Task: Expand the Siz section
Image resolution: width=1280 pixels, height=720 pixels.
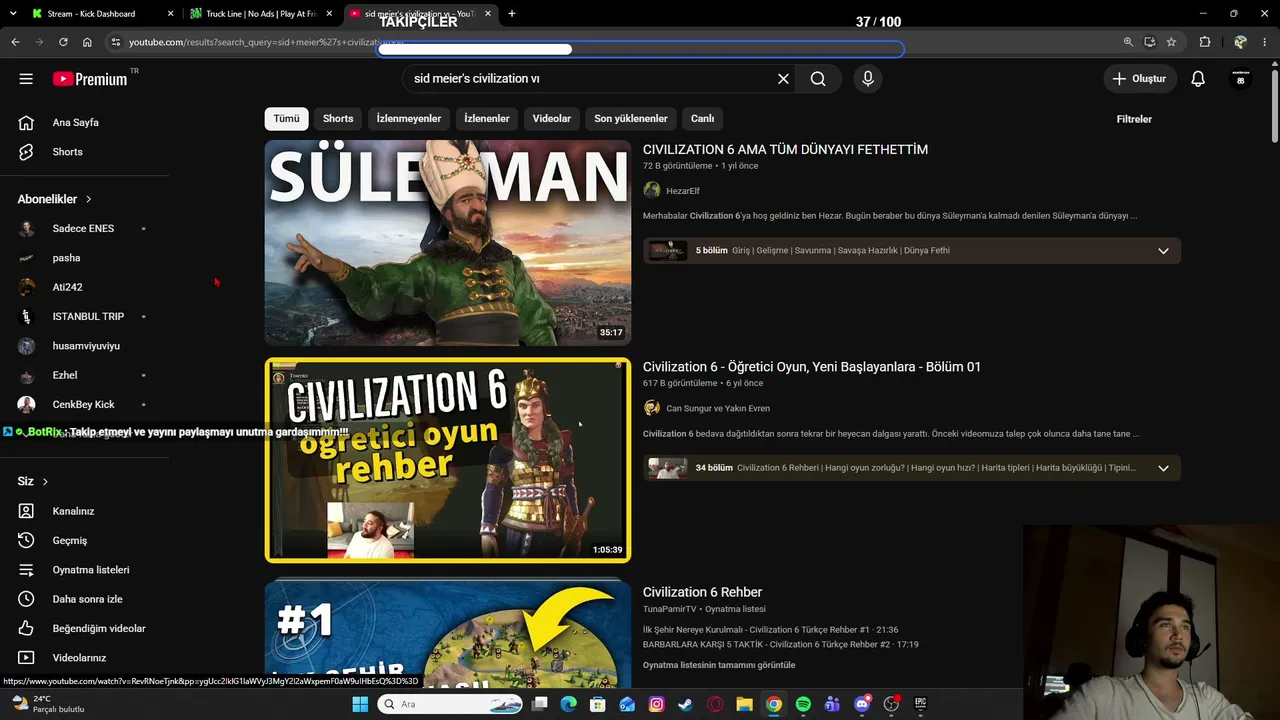Action: click(33, 481)
